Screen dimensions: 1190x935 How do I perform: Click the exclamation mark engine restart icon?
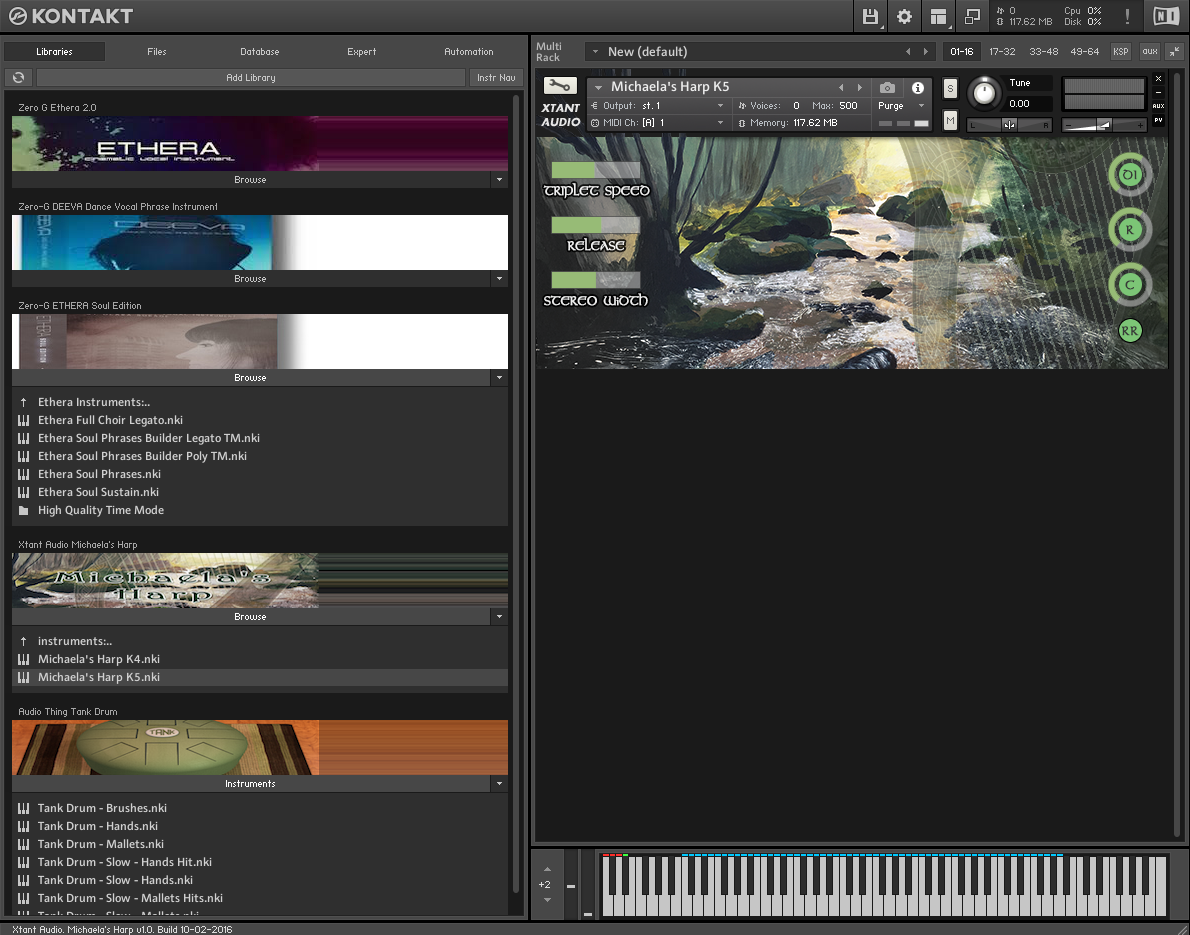point(1128,16)
